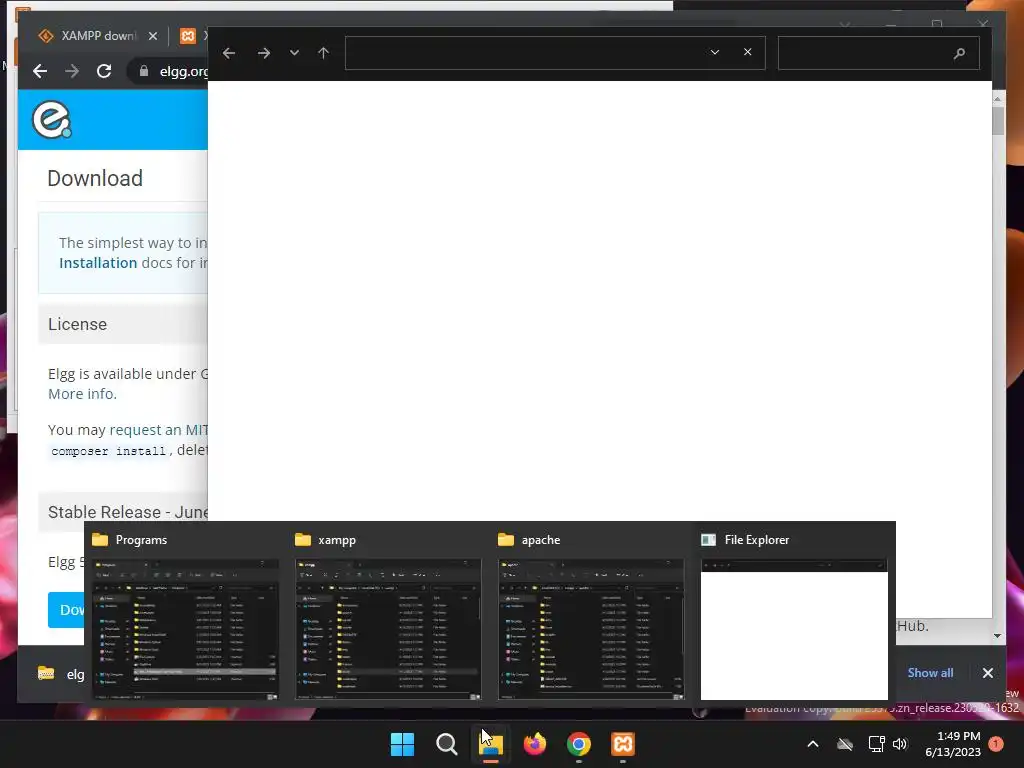Open XAMPP from the taskbar
This screenshot has width=1024, height=768.
[623, 744]
